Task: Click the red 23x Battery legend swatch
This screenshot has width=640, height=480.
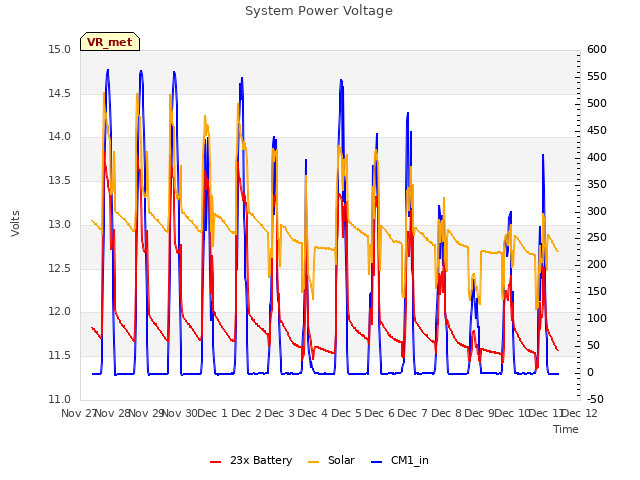Action: tap(216, 462)
